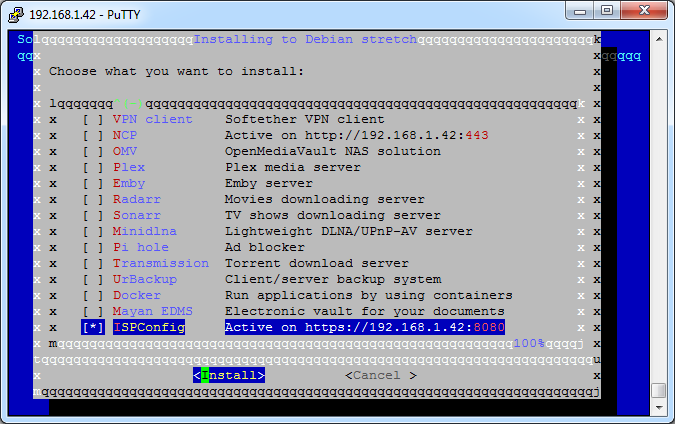The image size is (675, 424).
Task: Click 'Active on http://192.168.1.42:443' description
Action: (356, 136)
